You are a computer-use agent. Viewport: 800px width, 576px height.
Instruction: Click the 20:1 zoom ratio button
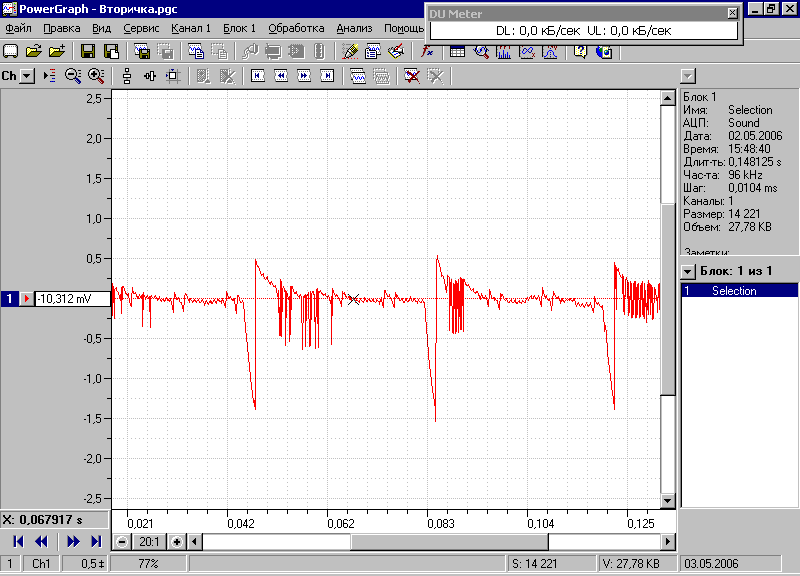pyautogui.click(x=149, y=541)
